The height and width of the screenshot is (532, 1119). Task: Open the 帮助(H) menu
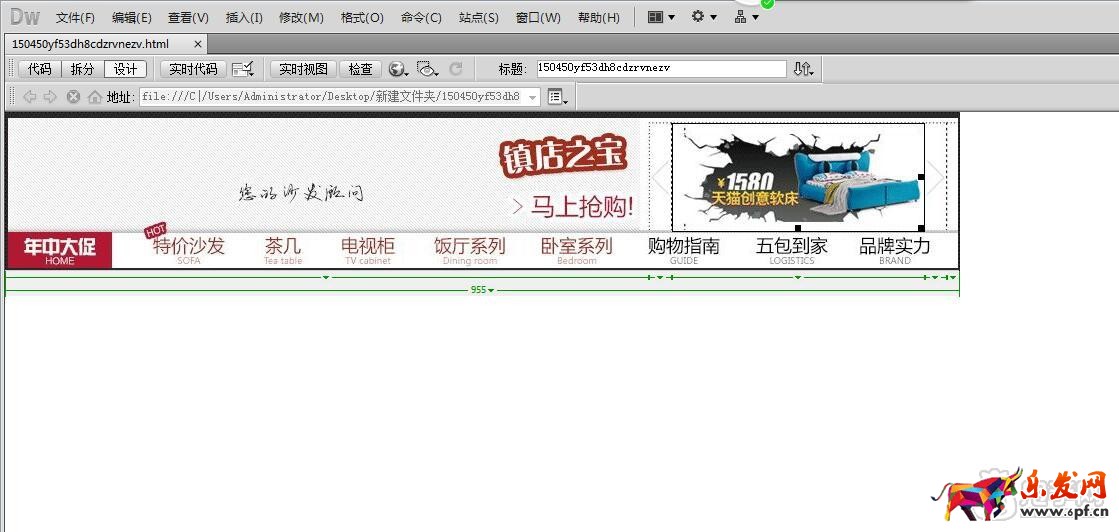[599, 17]
